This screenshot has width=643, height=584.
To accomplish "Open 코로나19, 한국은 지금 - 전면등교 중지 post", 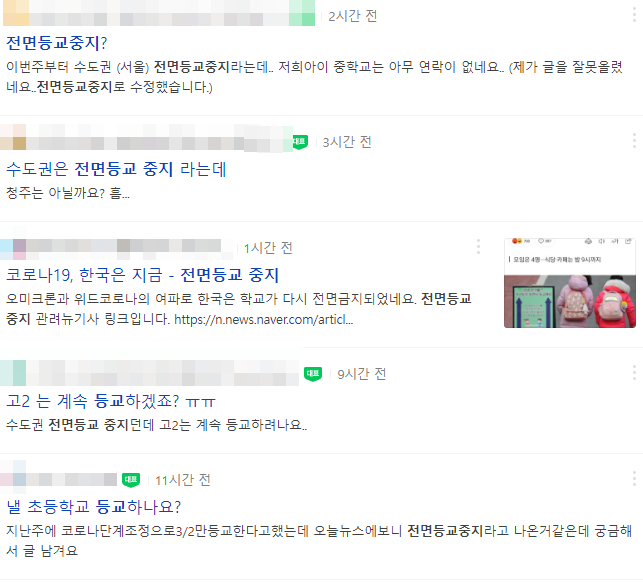I will pyautogui.click(x=142, y=275).
